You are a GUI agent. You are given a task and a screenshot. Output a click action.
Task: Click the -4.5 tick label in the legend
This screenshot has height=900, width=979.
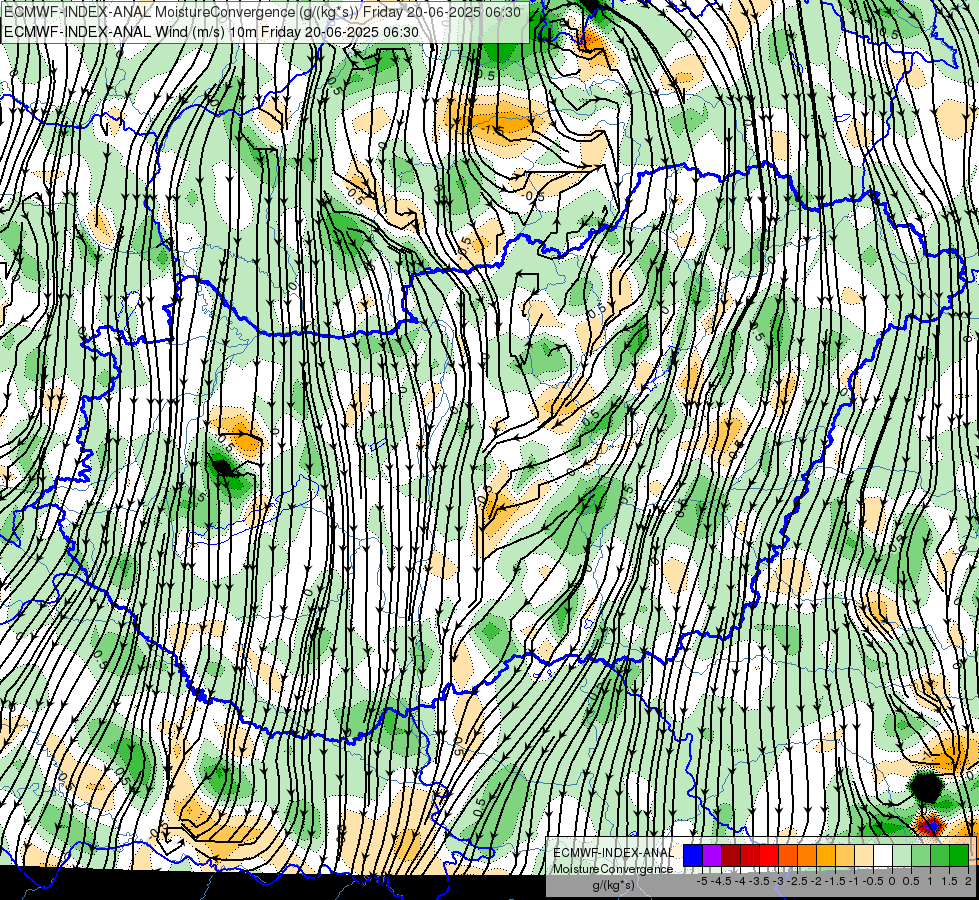click(721, 881)
